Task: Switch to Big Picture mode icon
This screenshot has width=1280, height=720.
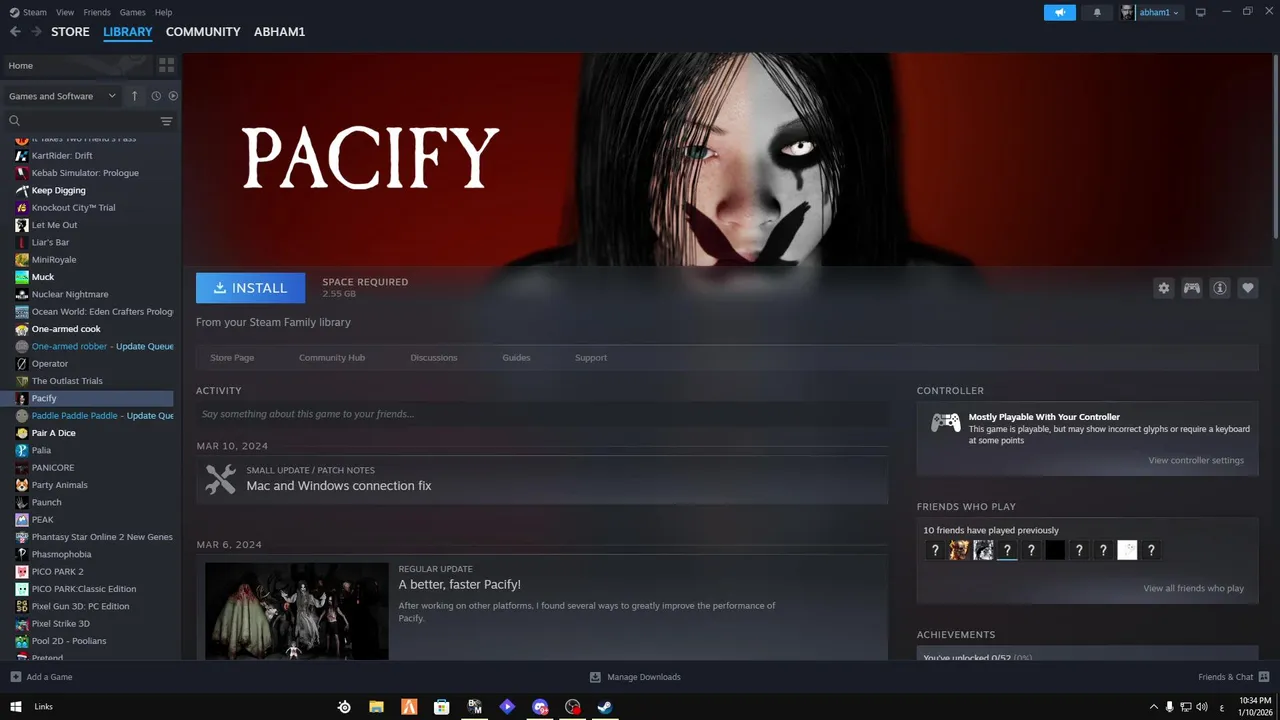Action: coord(1201,12)
